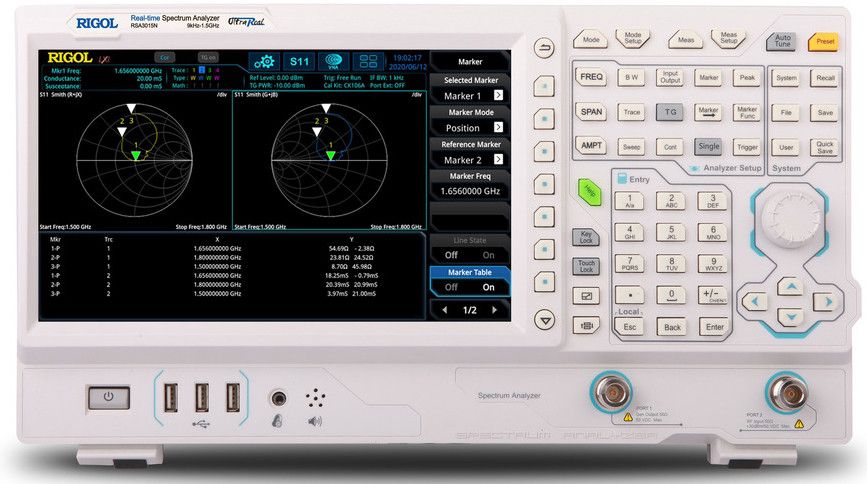
Task: Open the window layout icon
Action: click(x=371, y=61)
